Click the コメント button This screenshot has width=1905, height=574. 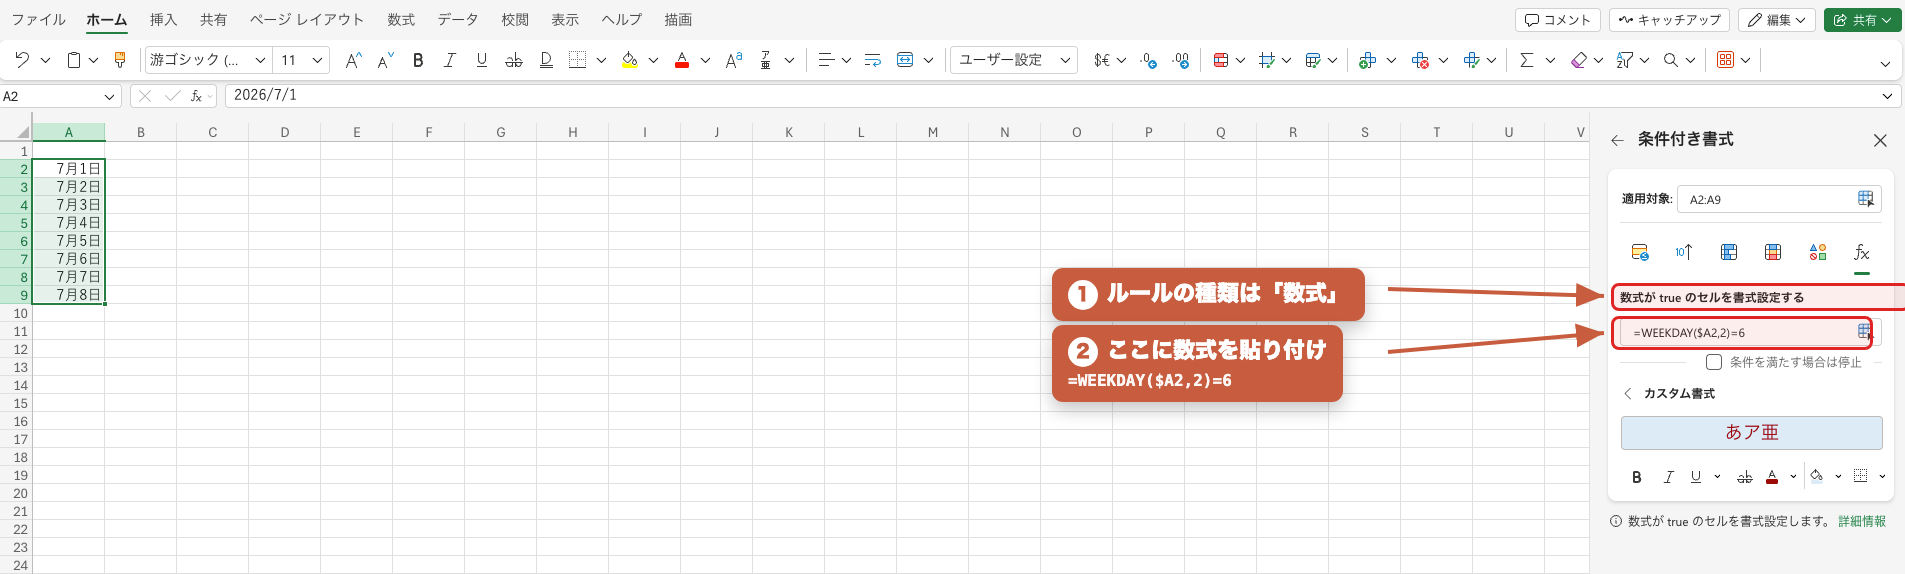[x=1558, y=20]
